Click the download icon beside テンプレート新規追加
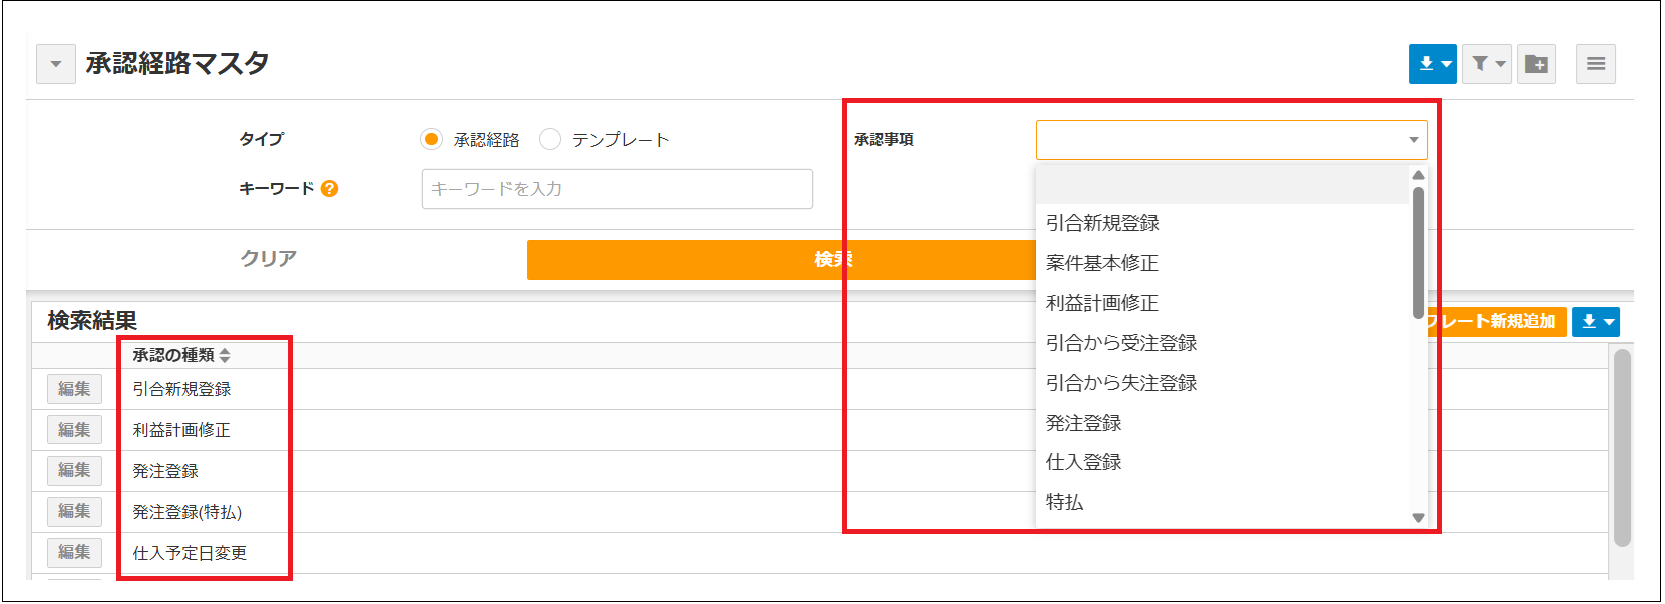Screen dimensions: 1665x604 [1589, 321]
